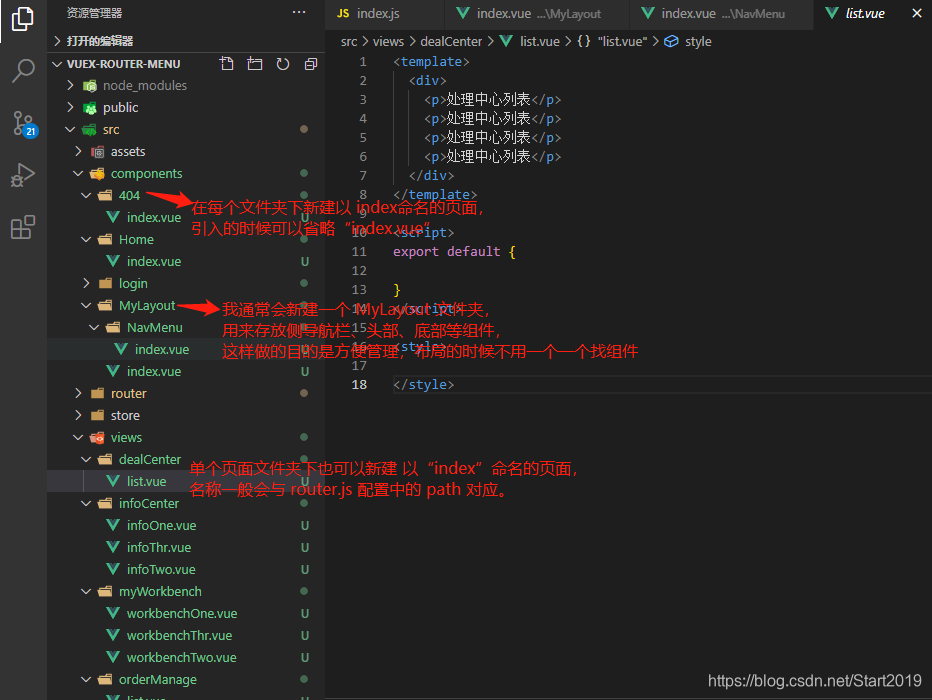Click the style breadcrumb symbol
932x700 pixels.
tap(688, 42)
